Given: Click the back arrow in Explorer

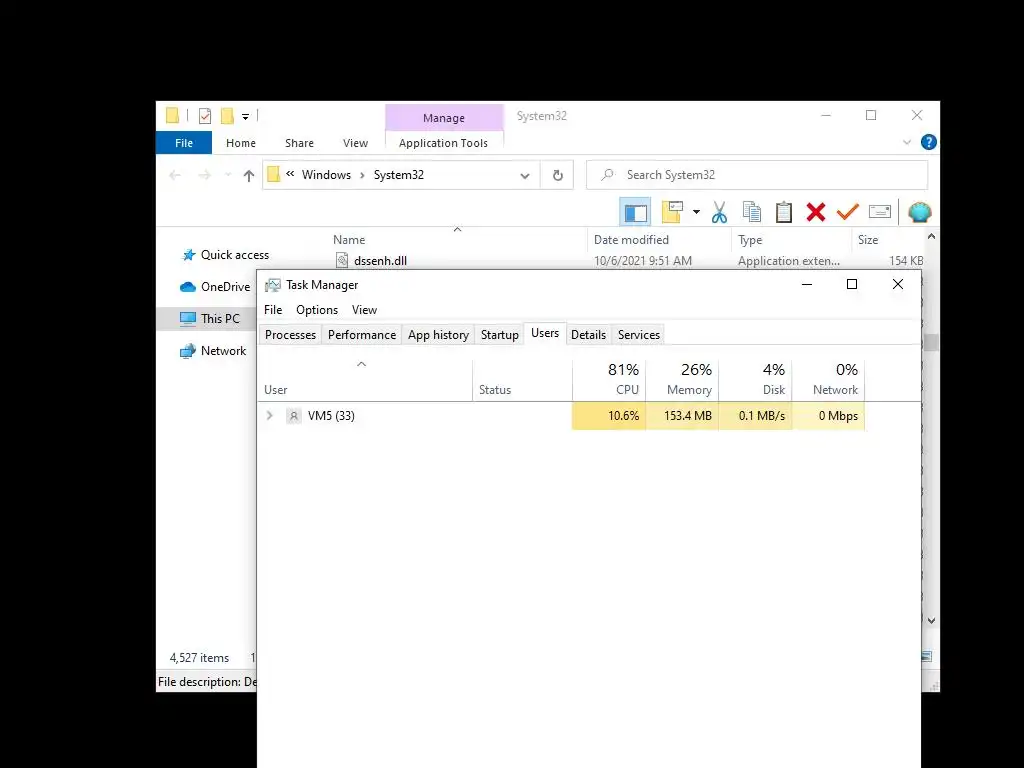Looking at the screenshot, I should point(175,175).
